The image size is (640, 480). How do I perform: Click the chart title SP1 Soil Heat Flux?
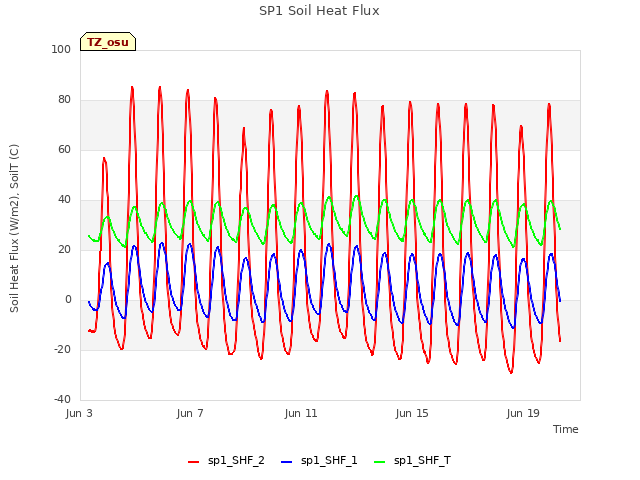click(x=319, y=11)
